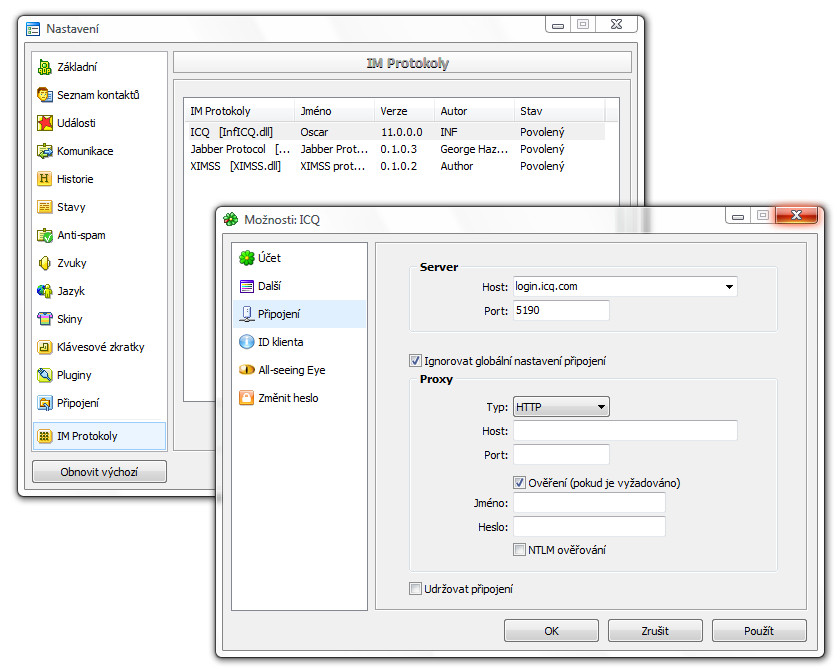The height and width of the screenshot is (670, 840).
Task: Click the Seznam kontaktů icon
Action: (x=44, y=95)
